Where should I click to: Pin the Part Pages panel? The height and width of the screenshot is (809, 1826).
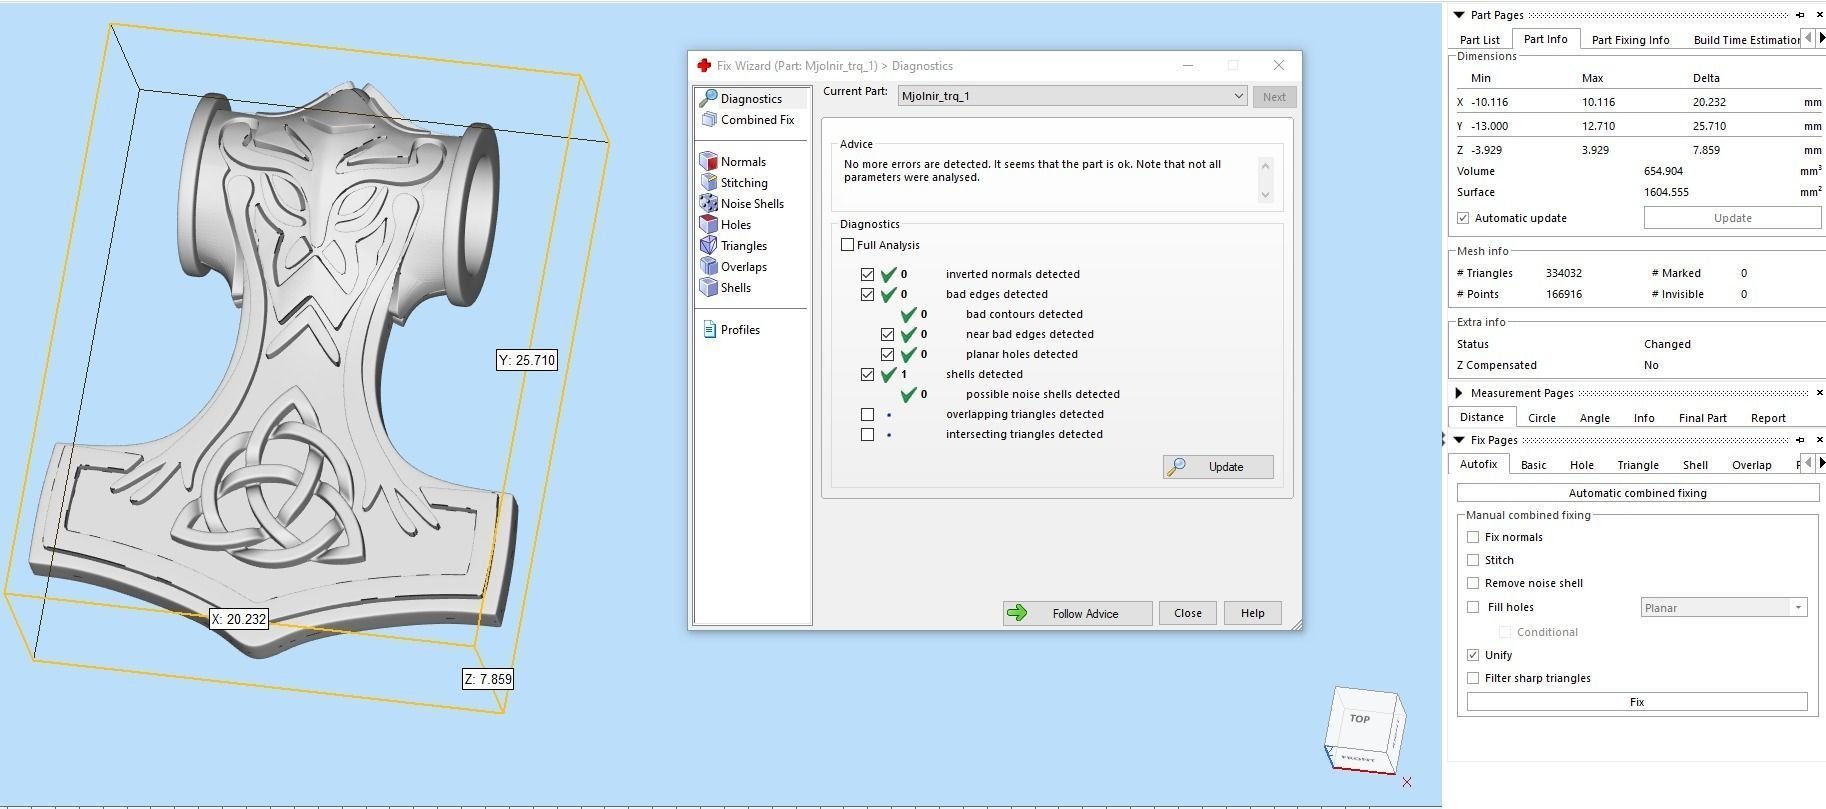pyautogui.click(x=1800, y=15)
